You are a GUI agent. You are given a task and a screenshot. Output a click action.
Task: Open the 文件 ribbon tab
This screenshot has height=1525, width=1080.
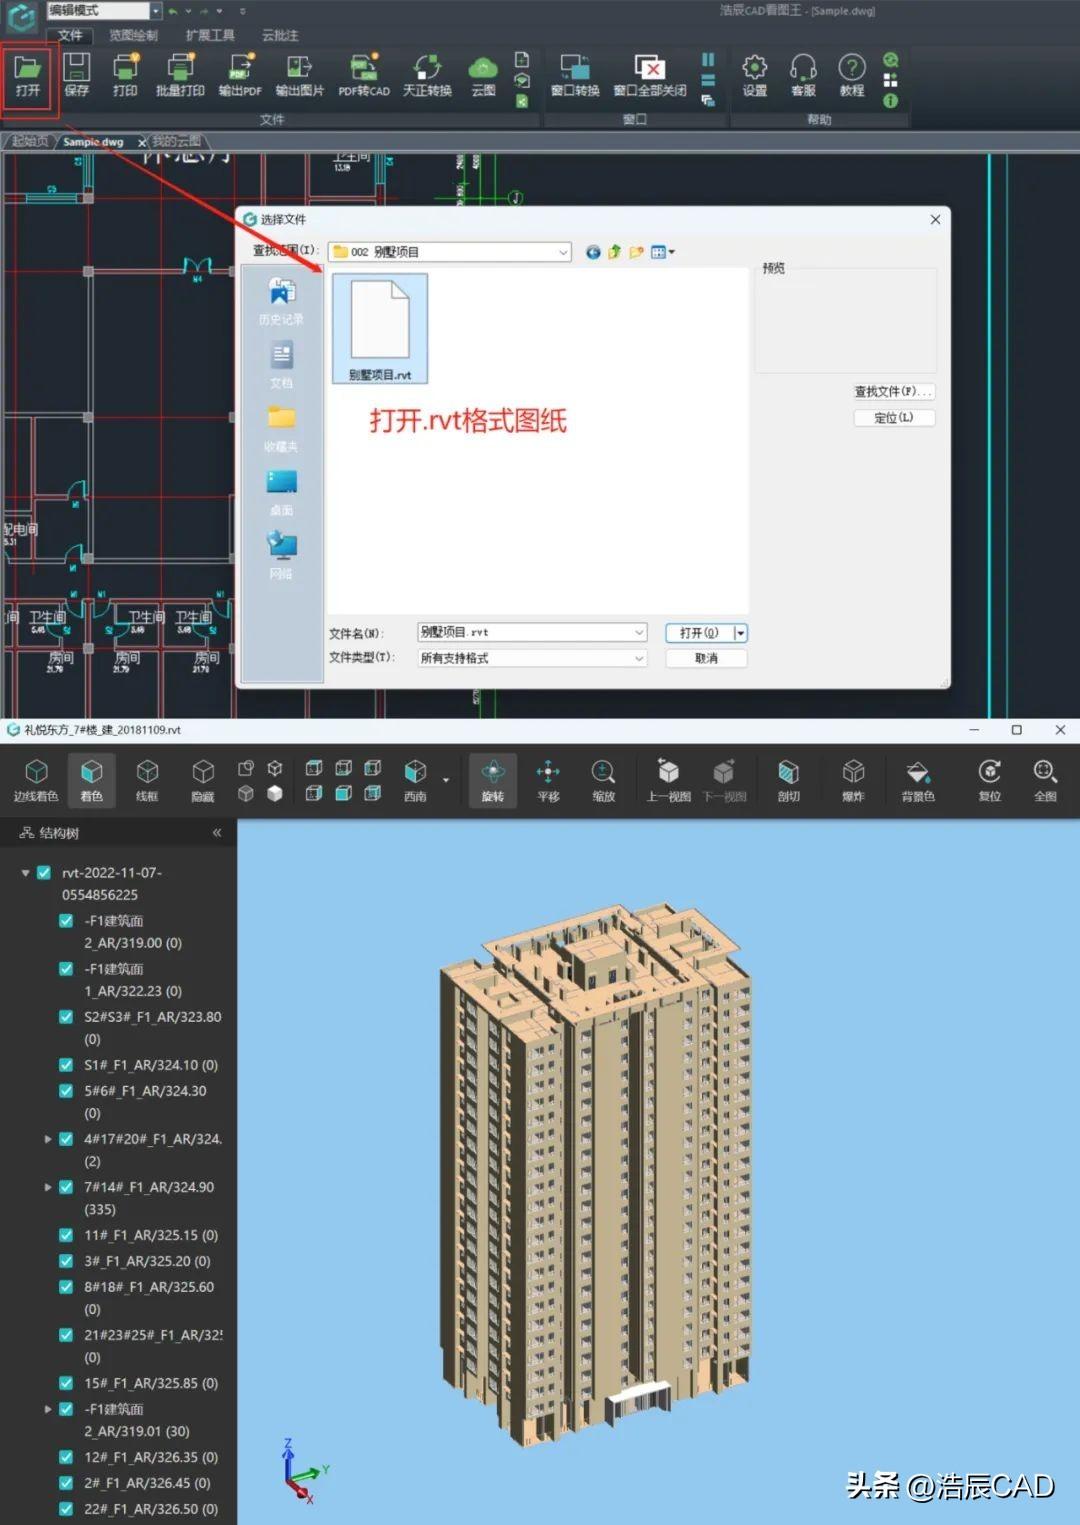coord(70,35)
